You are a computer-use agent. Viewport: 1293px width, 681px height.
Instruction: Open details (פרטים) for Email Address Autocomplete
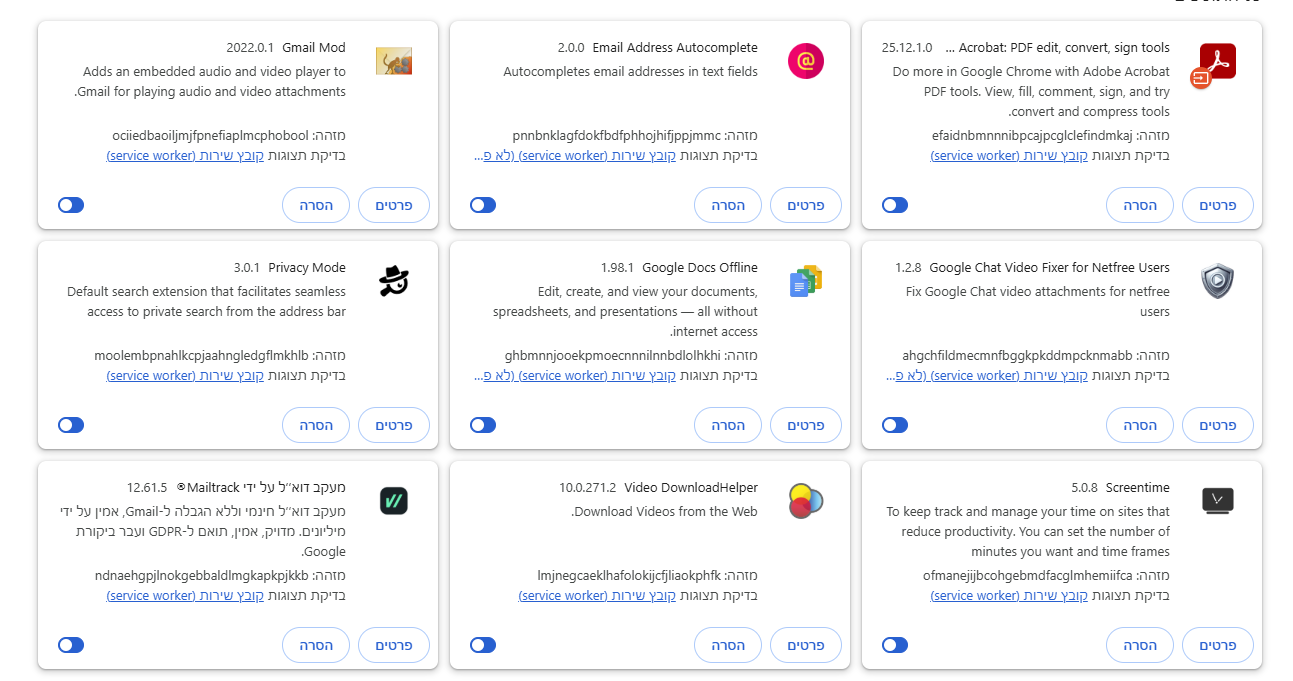click(805, 205)
